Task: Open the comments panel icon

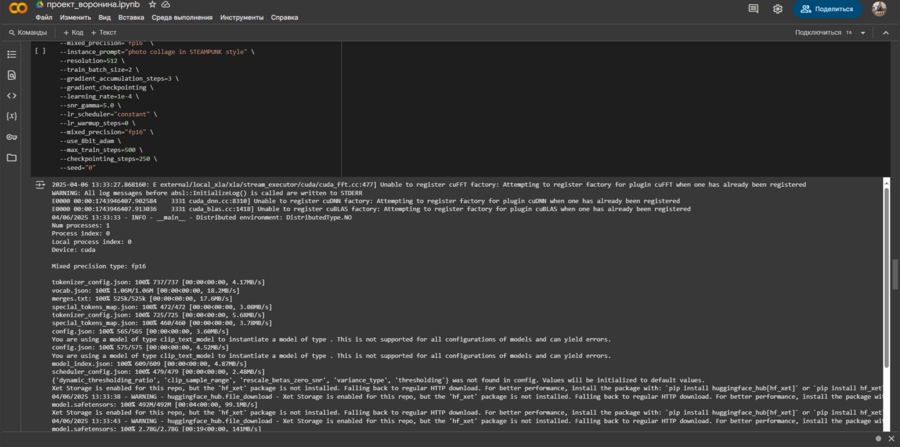Action: pyautogui.click(x=752, y=9)
